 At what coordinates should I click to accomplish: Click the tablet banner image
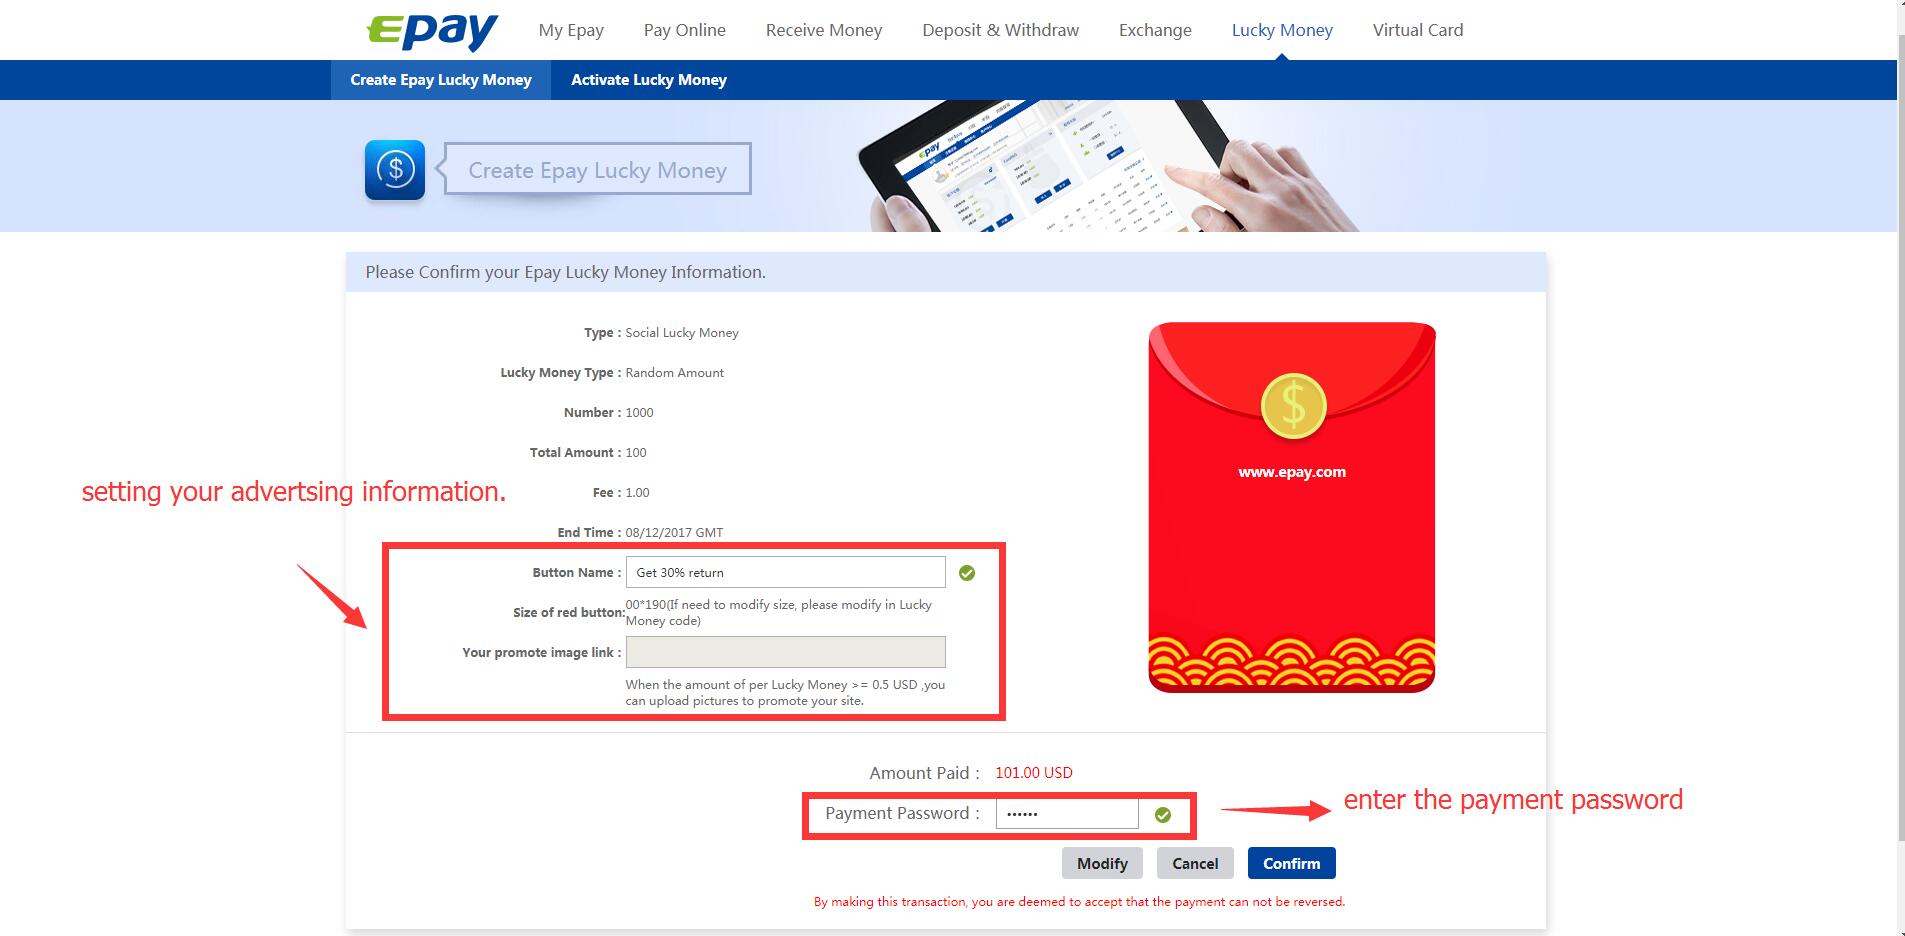click(1108, 166)
